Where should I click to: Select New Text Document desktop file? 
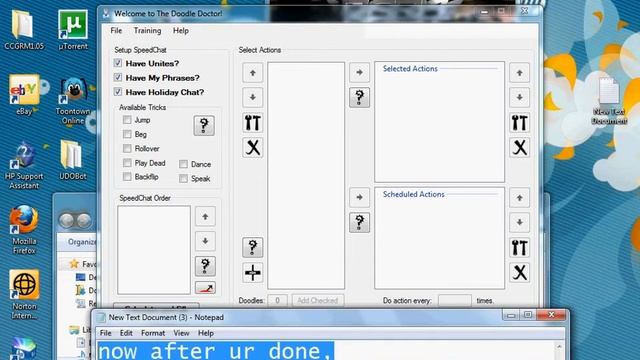point(609,101)
